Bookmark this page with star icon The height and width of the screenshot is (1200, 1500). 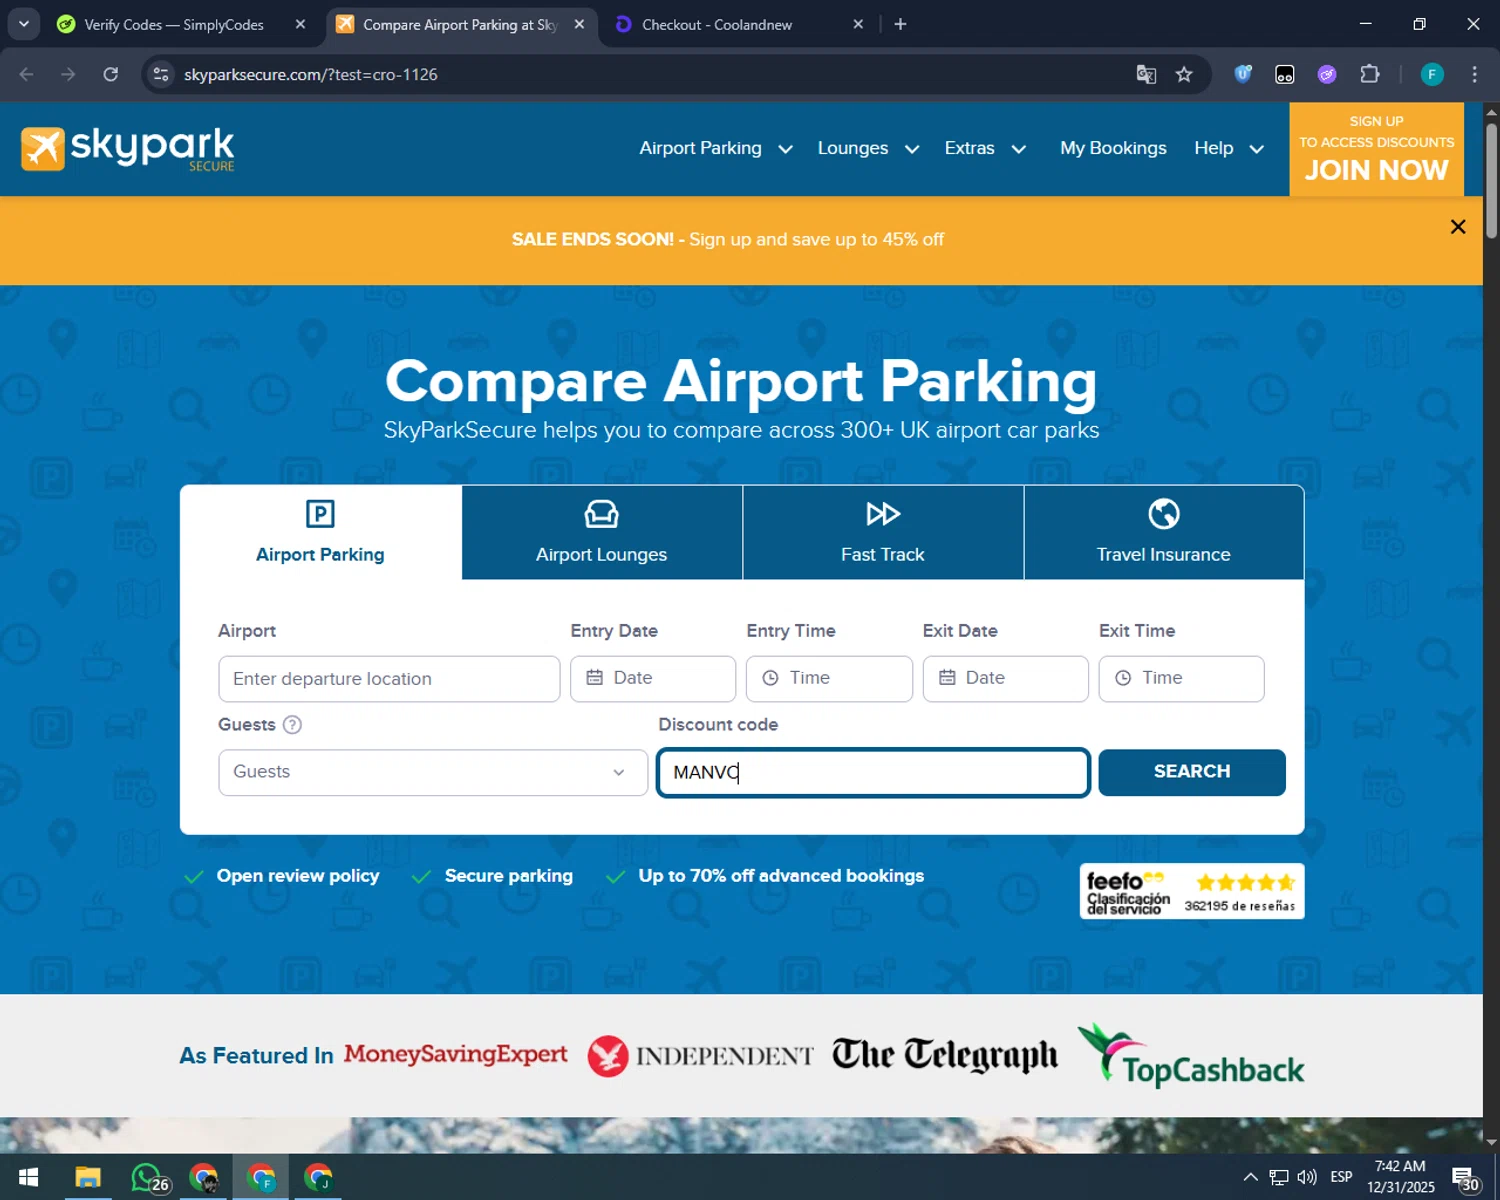(1184, 74)
